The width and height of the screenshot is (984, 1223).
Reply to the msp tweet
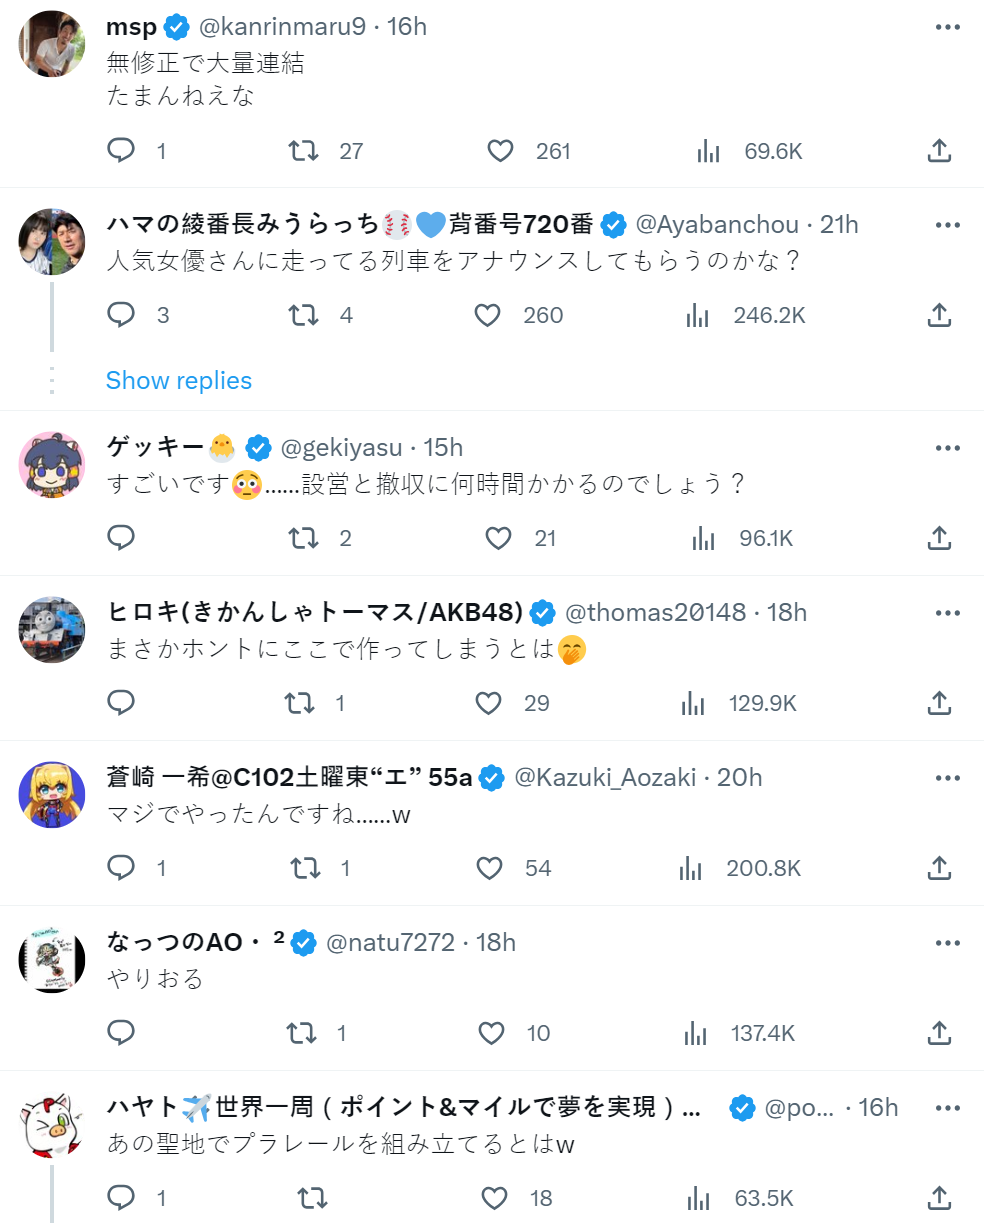point(121,151)
